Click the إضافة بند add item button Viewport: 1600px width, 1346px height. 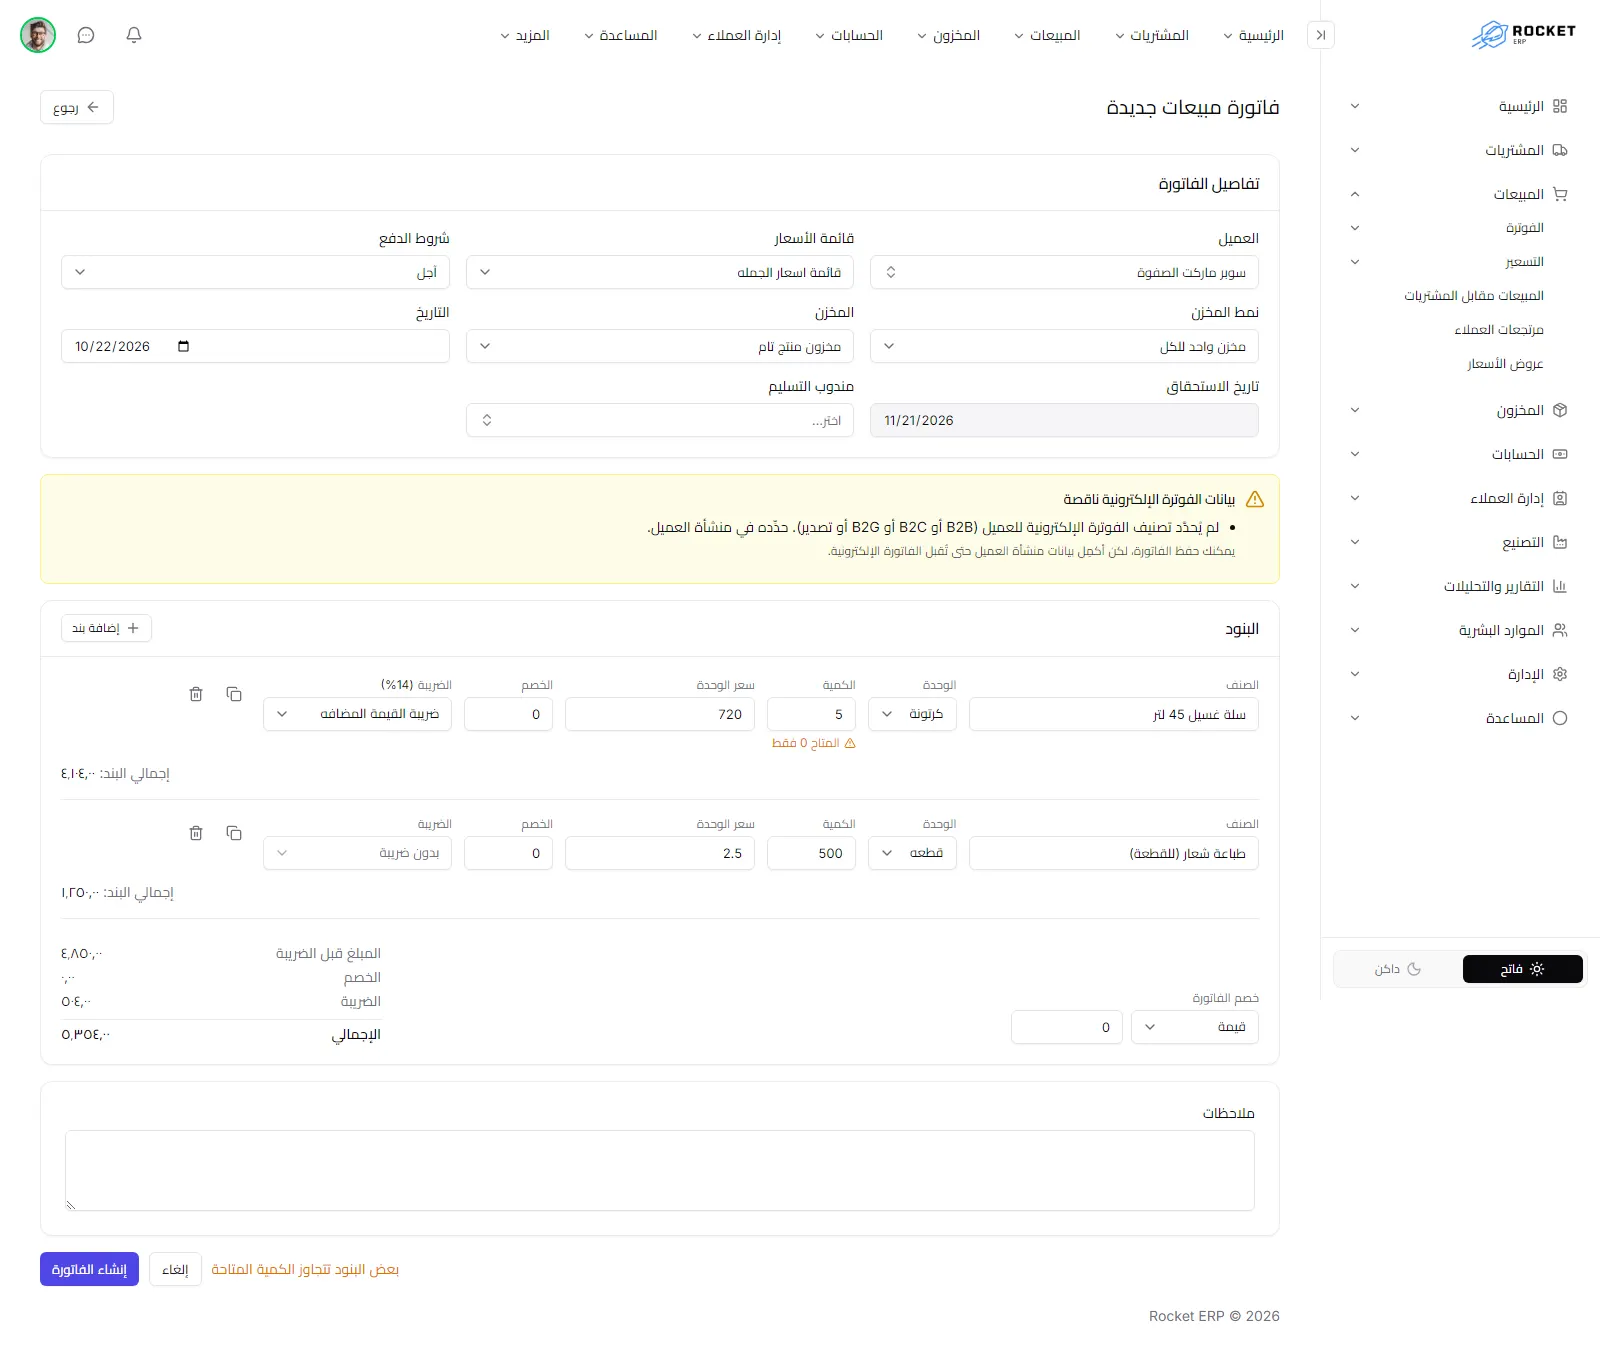[106, 628]
